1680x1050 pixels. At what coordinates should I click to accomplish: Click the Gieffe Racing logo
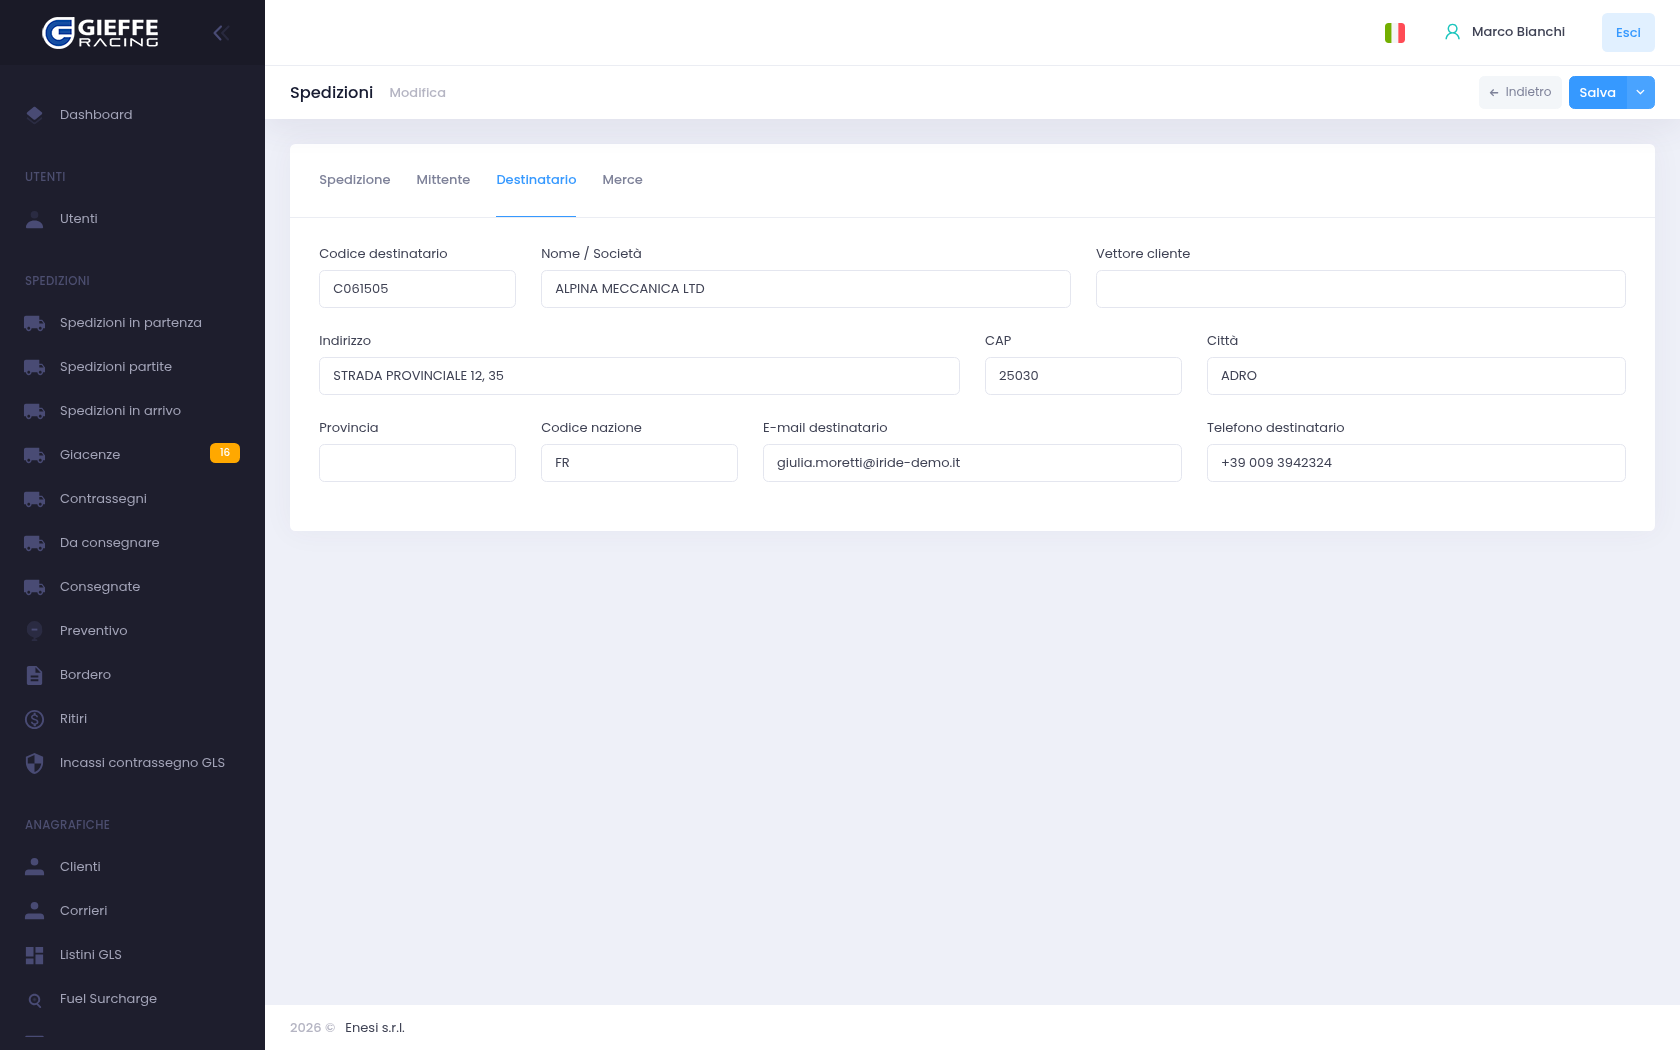pyautogui.click(x=100, y=33)
